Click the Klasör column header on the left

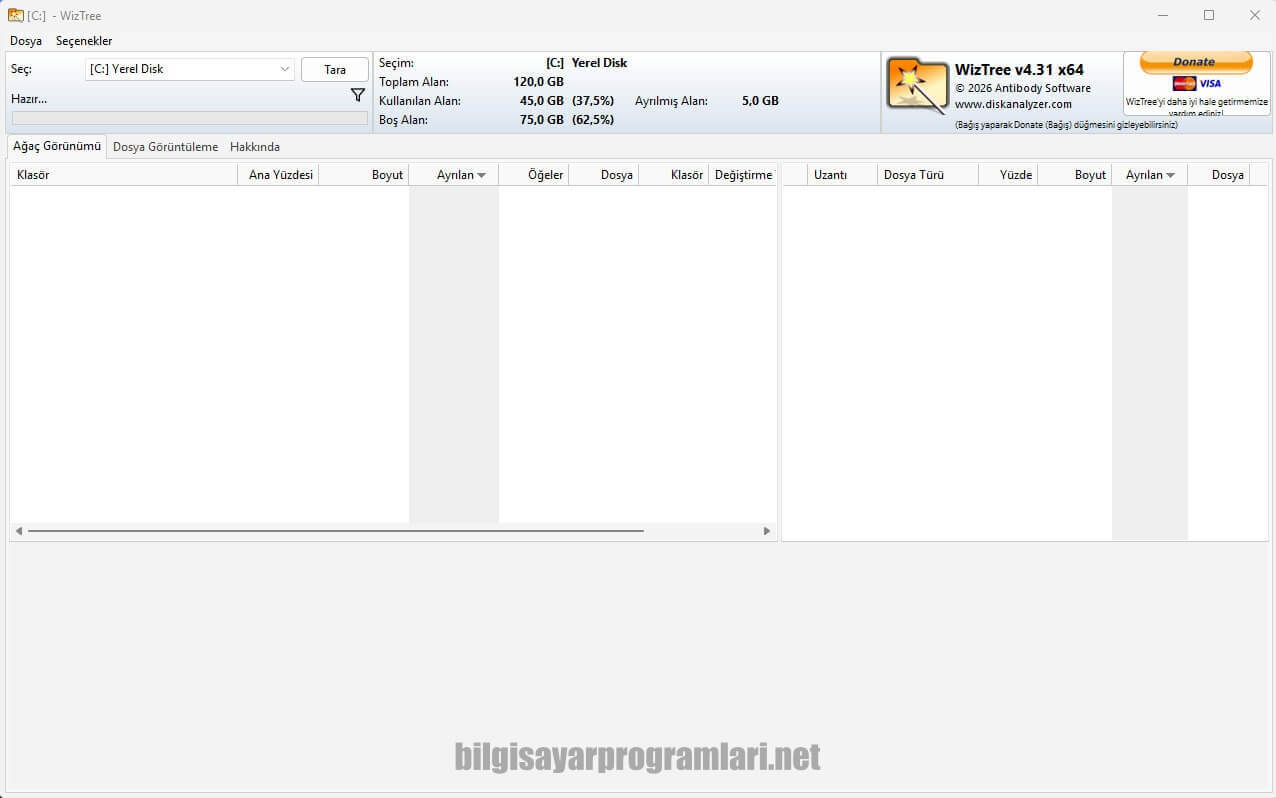pyautogui.click(x=124, y=175)
